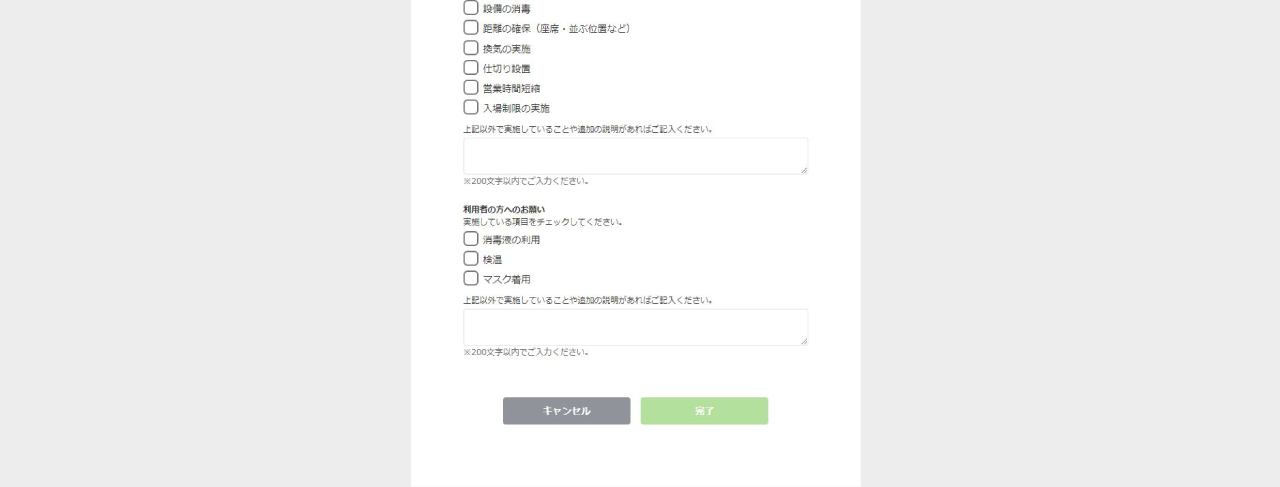Click the 消毒液の利用 label text
The image size is (1280, 487).
(x=512, y=240)
